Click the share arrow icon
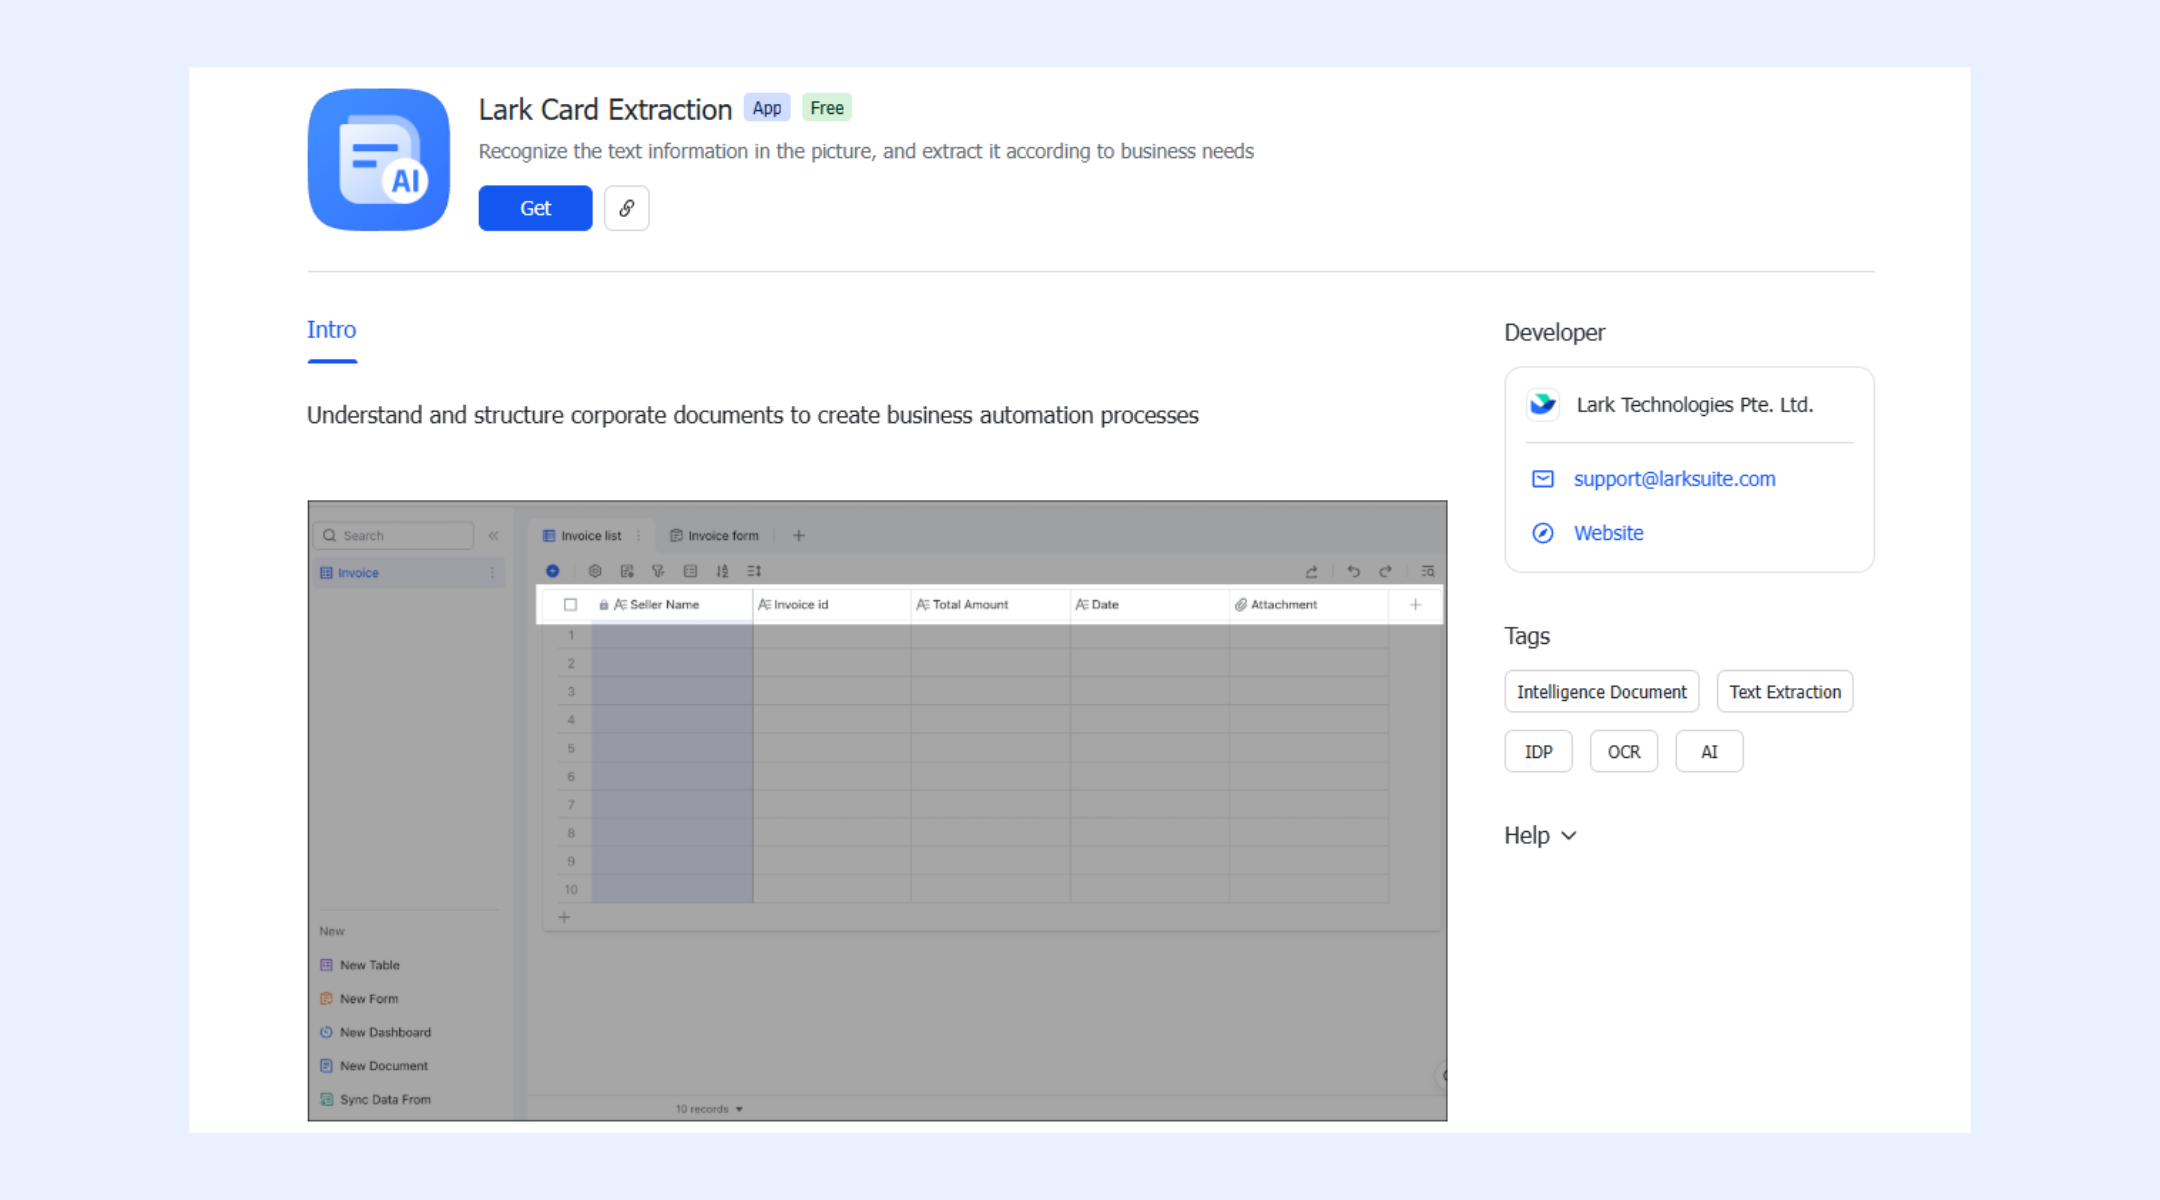 1312,571
